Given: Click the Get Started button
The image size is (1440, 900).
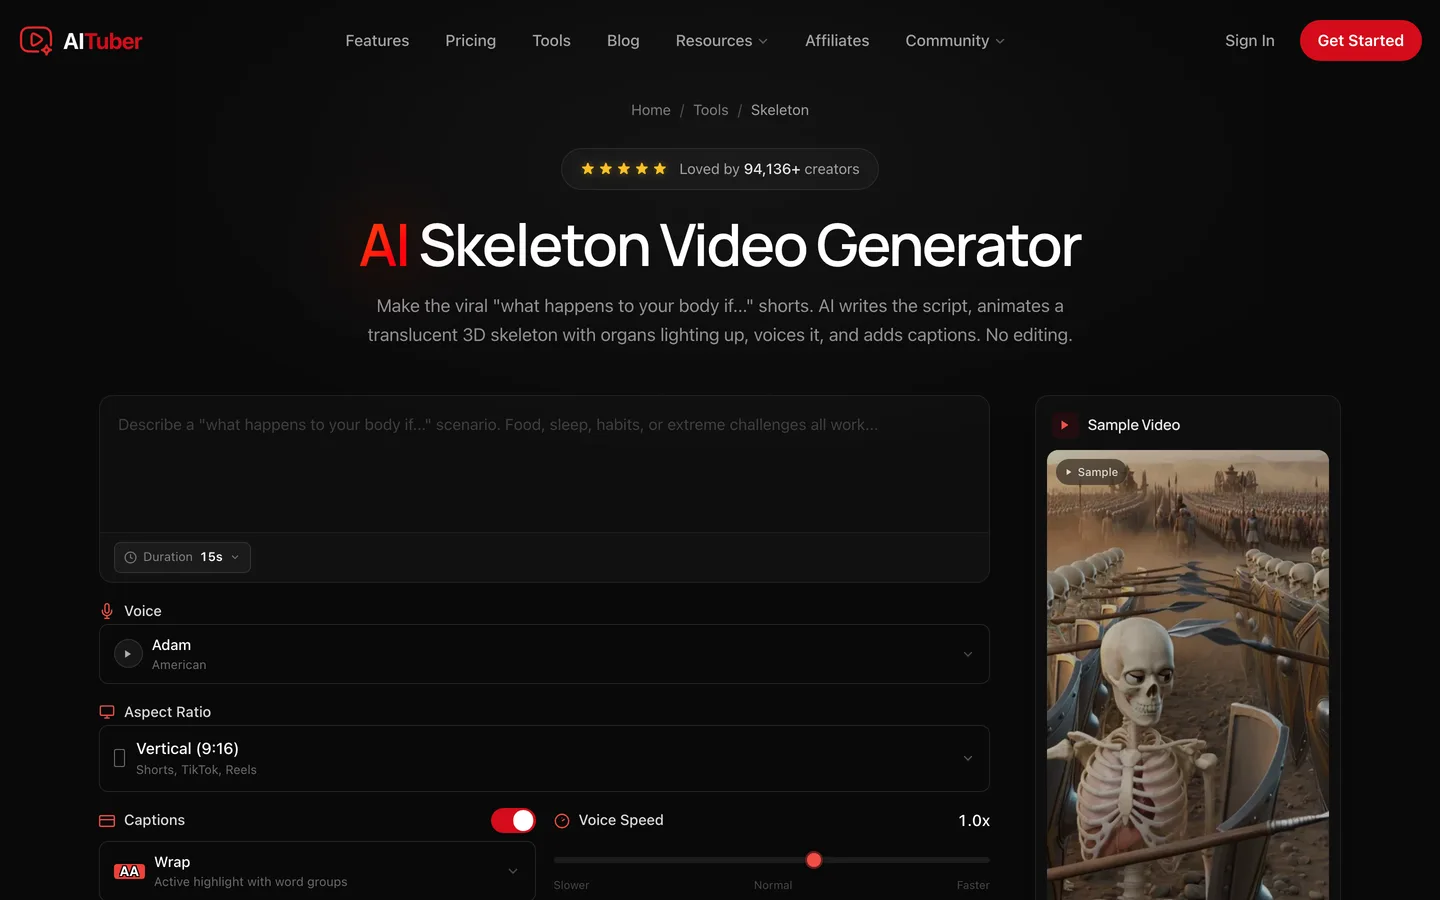Looking at the screenshot, I should (1360, 41).
